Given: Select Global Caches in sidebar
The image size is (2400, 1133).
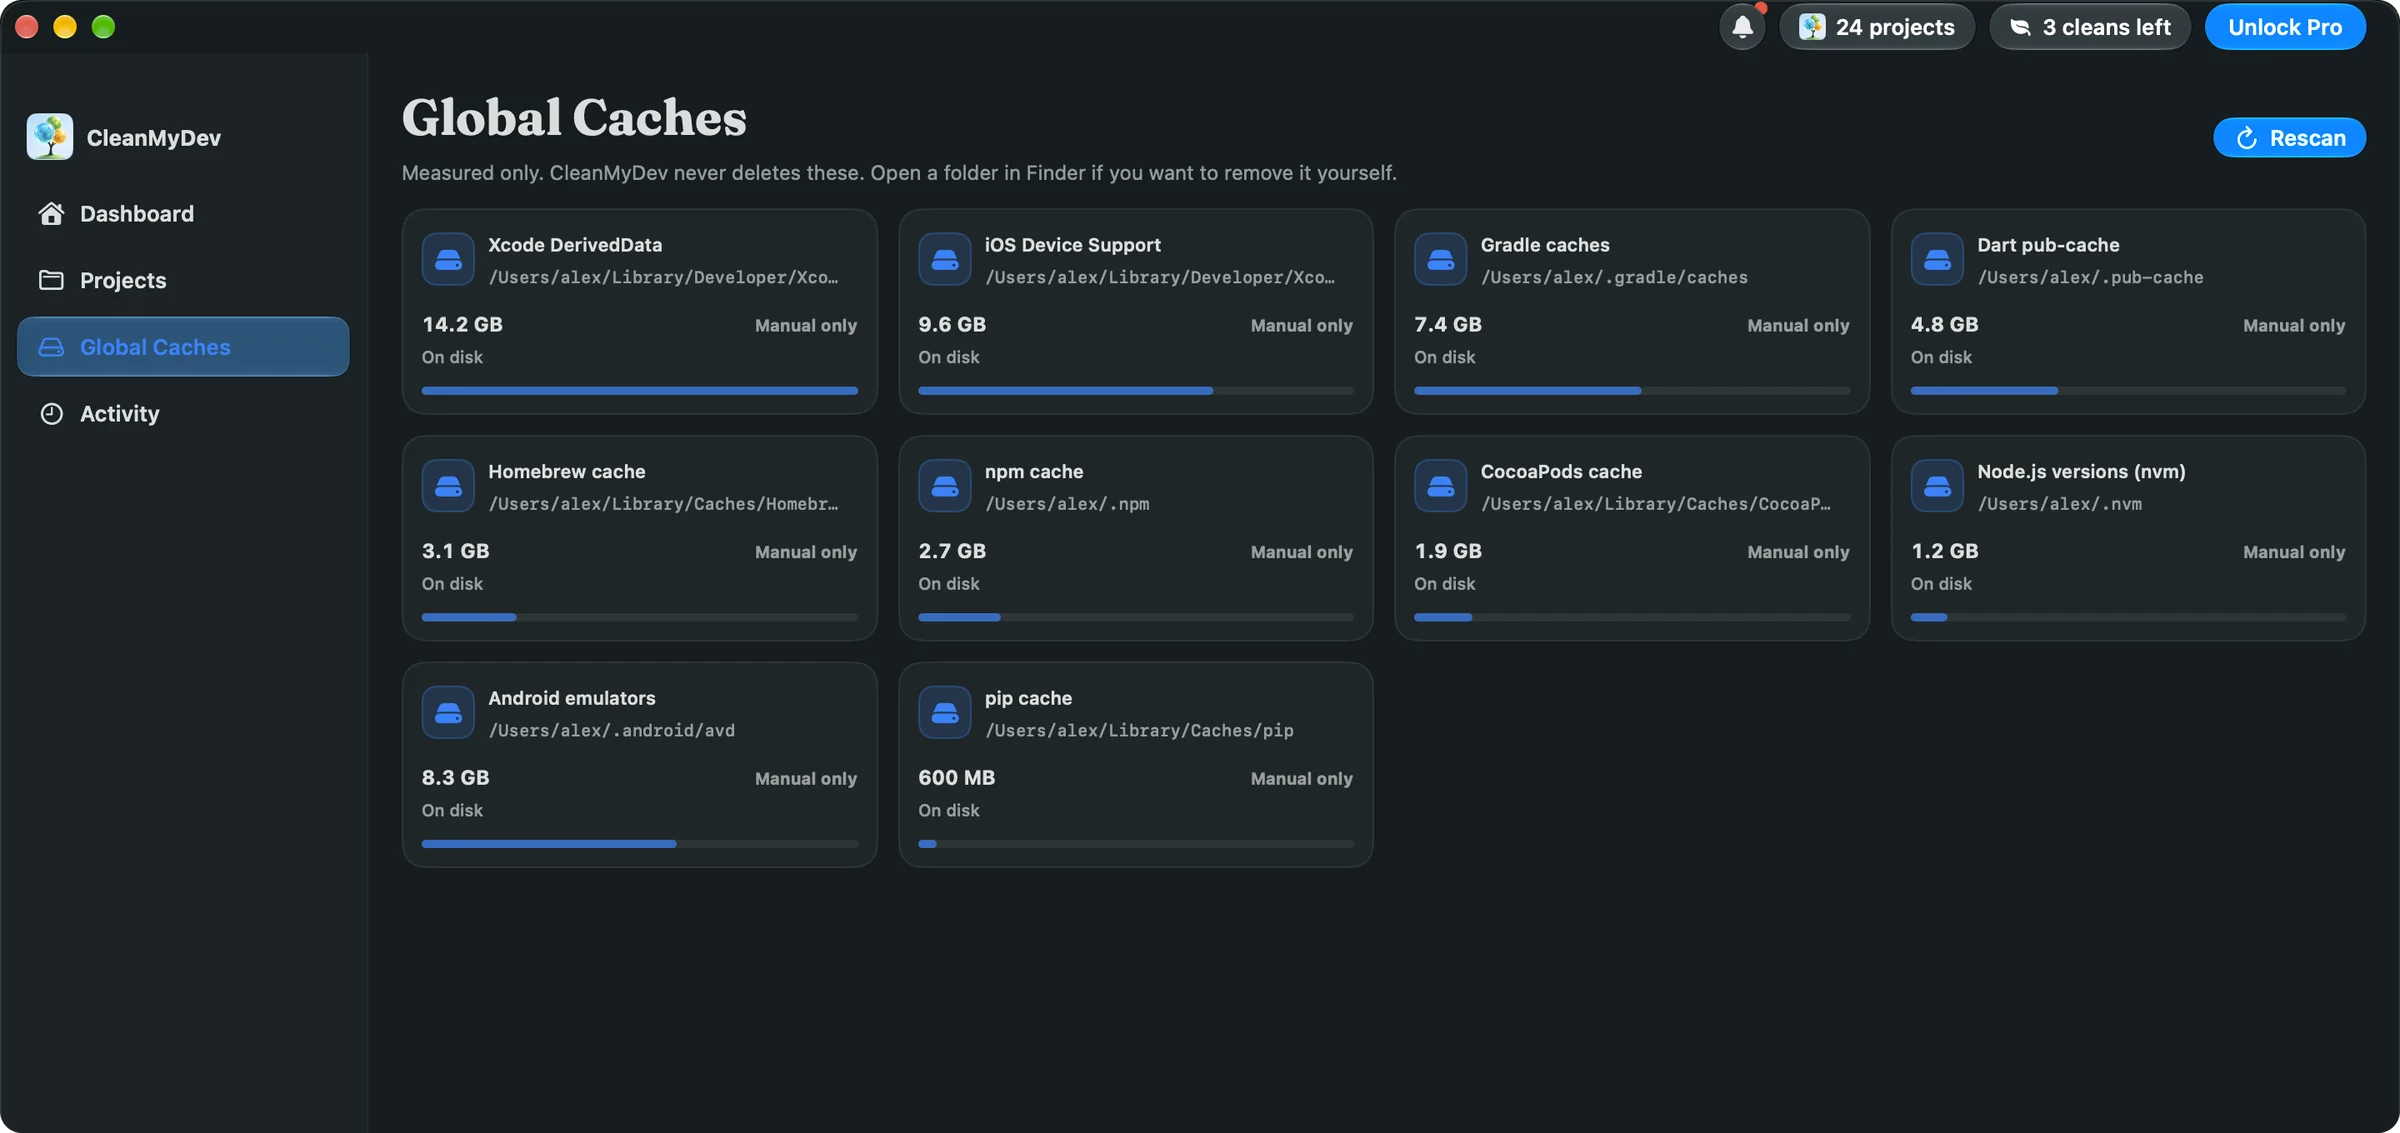Looking at the screenshot, I should coord(183,347).
